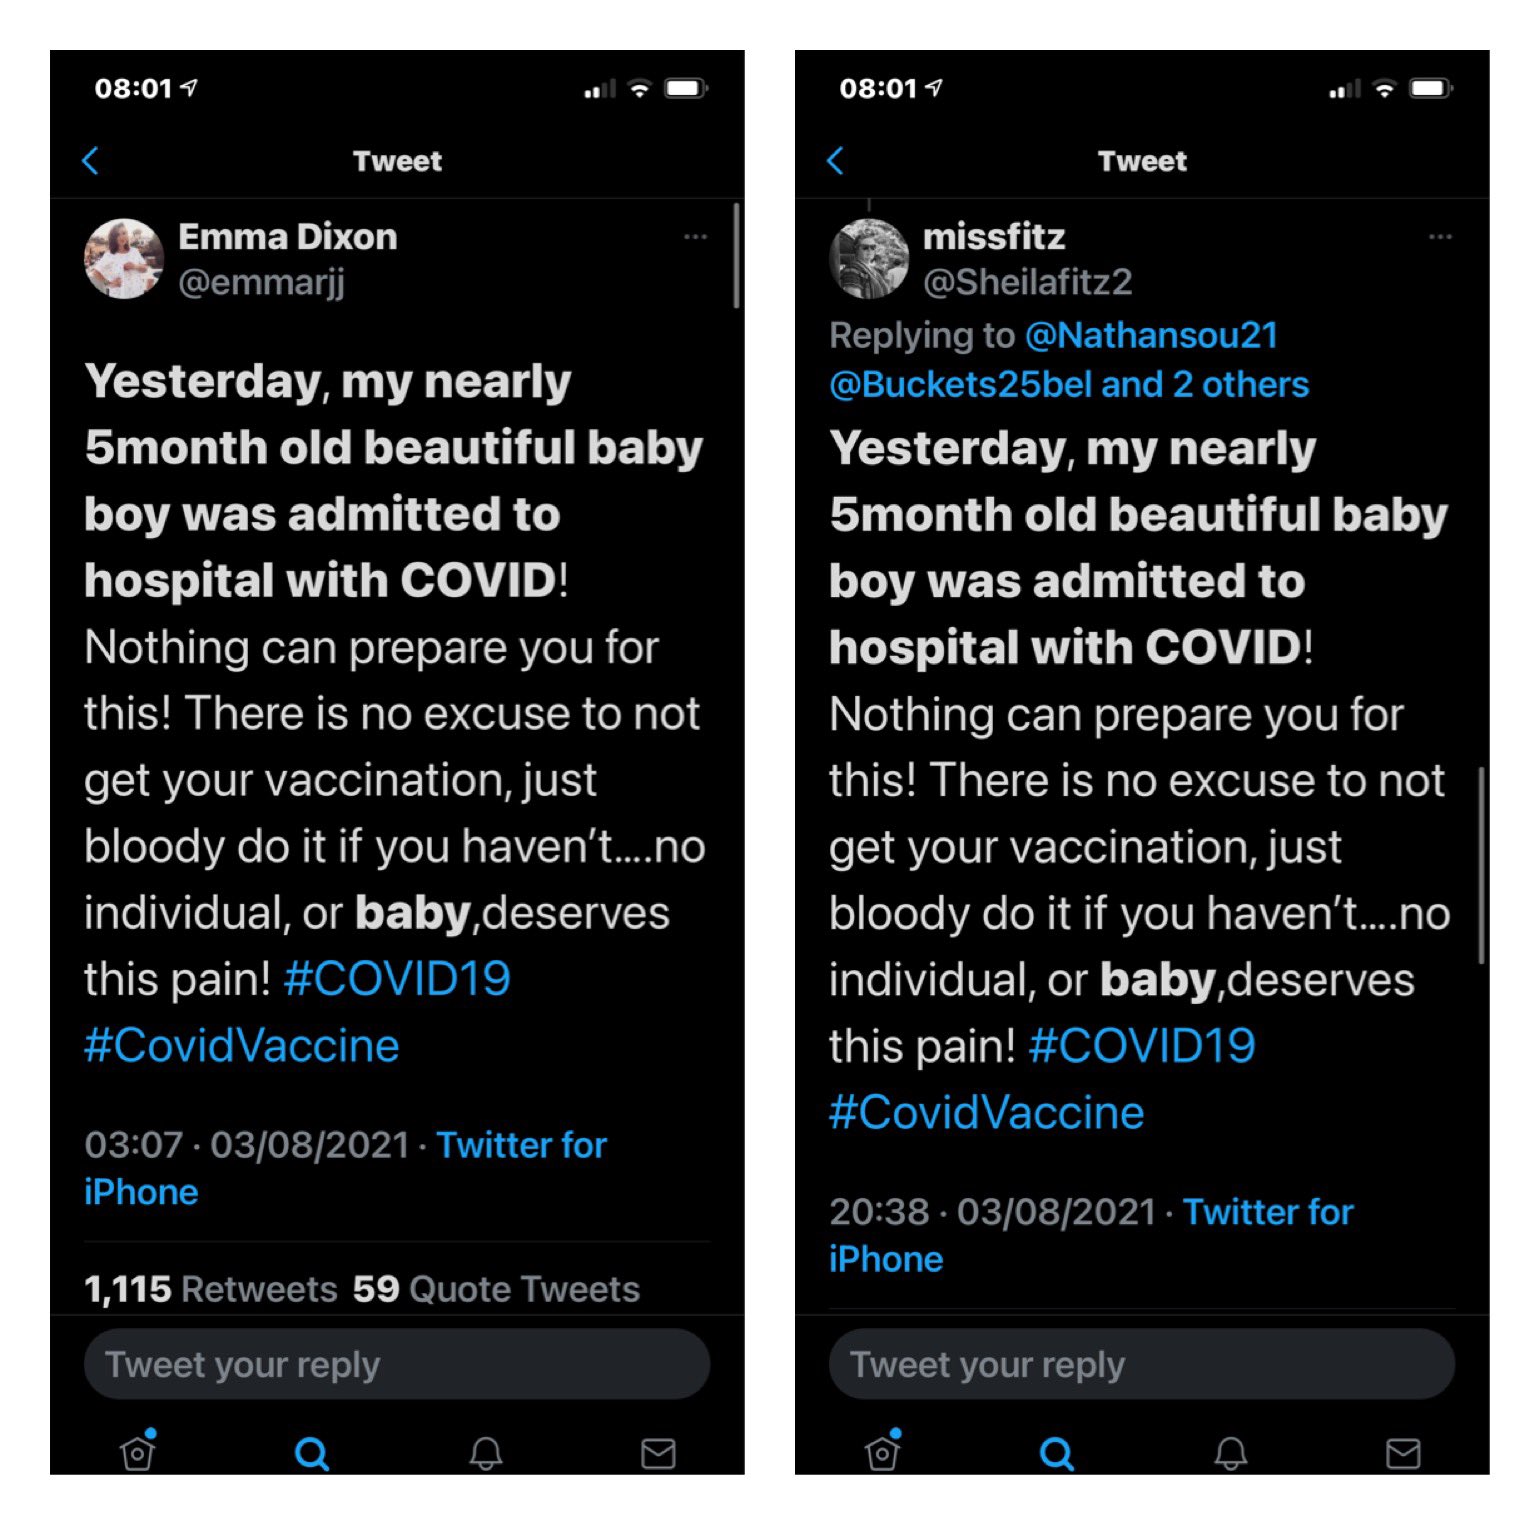1540x1525 pixels.
Task: Open the three-dot menu on missfitz's tweet
Action: pyautogui.click(x=1440, y=237)
